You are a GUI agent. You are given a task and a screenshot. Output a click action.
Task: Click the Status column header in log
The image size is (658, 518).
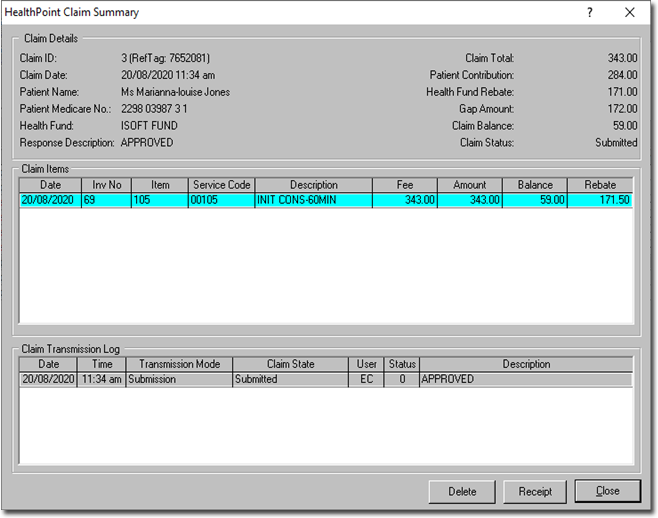402,364
